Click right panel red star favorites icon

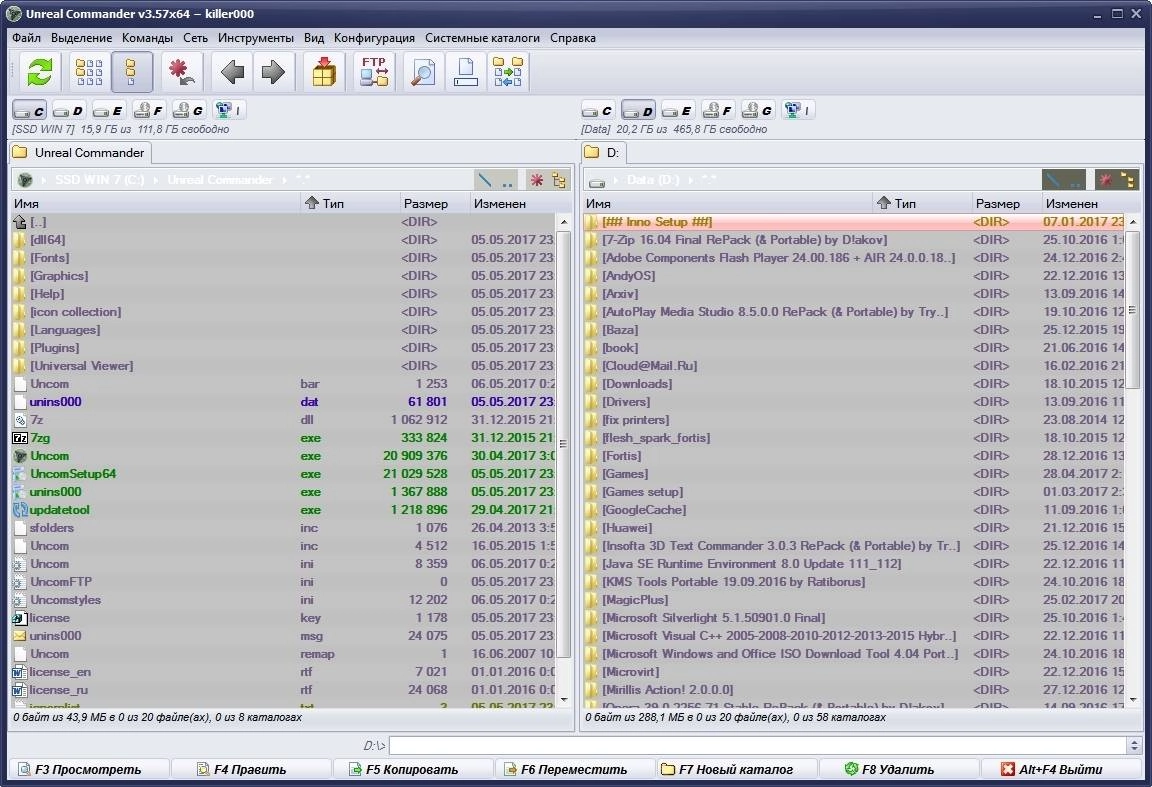1105,179
